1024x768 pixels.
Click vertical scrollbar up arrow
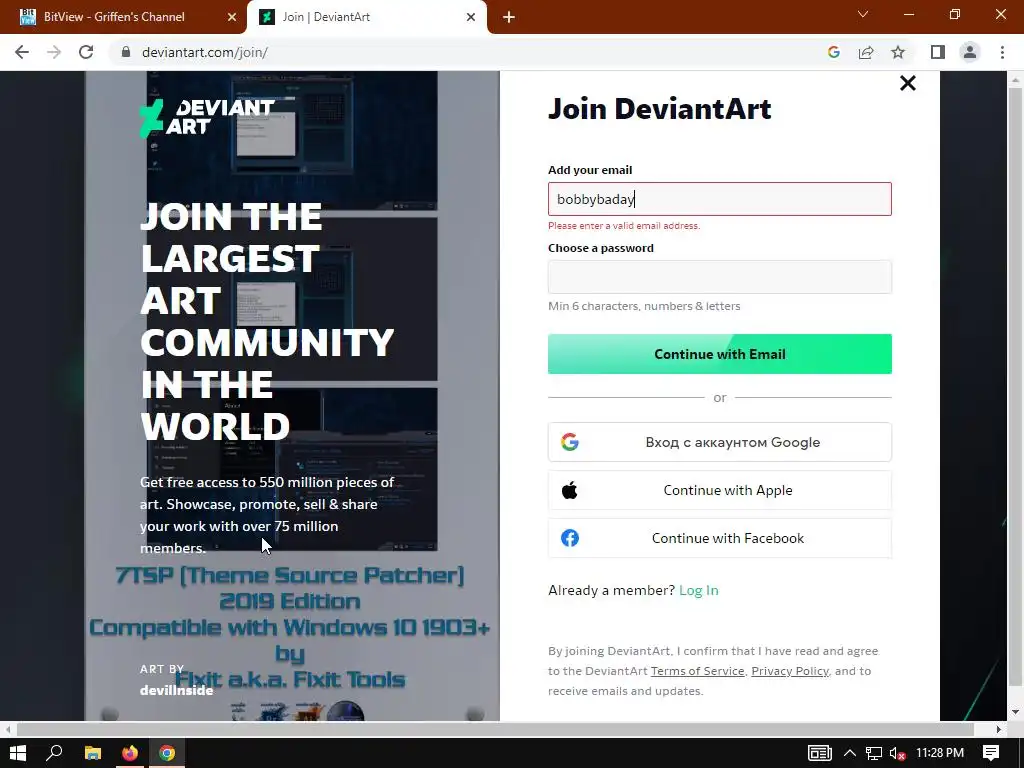point(1015,80)
